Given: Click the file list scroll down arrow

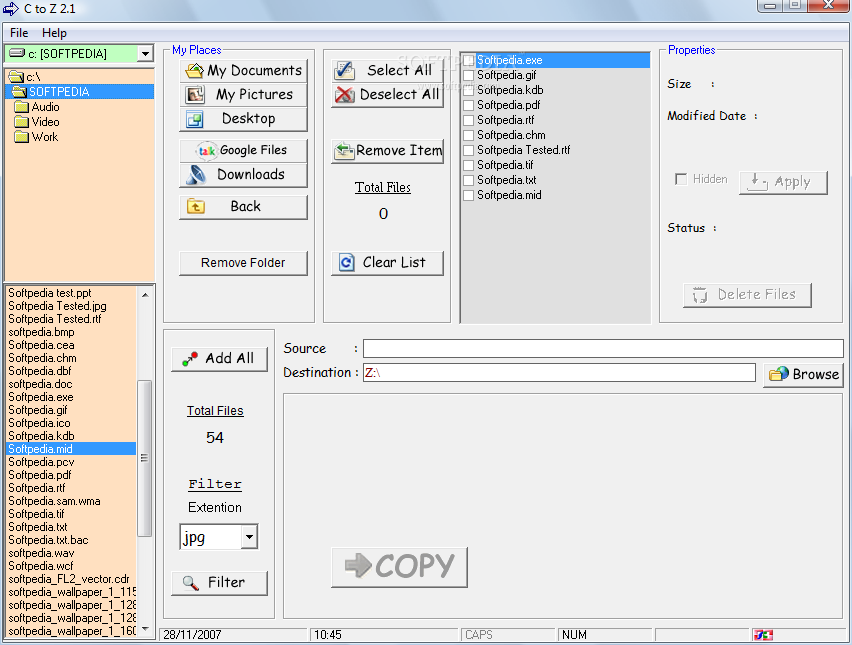Looking at the screenshot, I should (145, 629).
